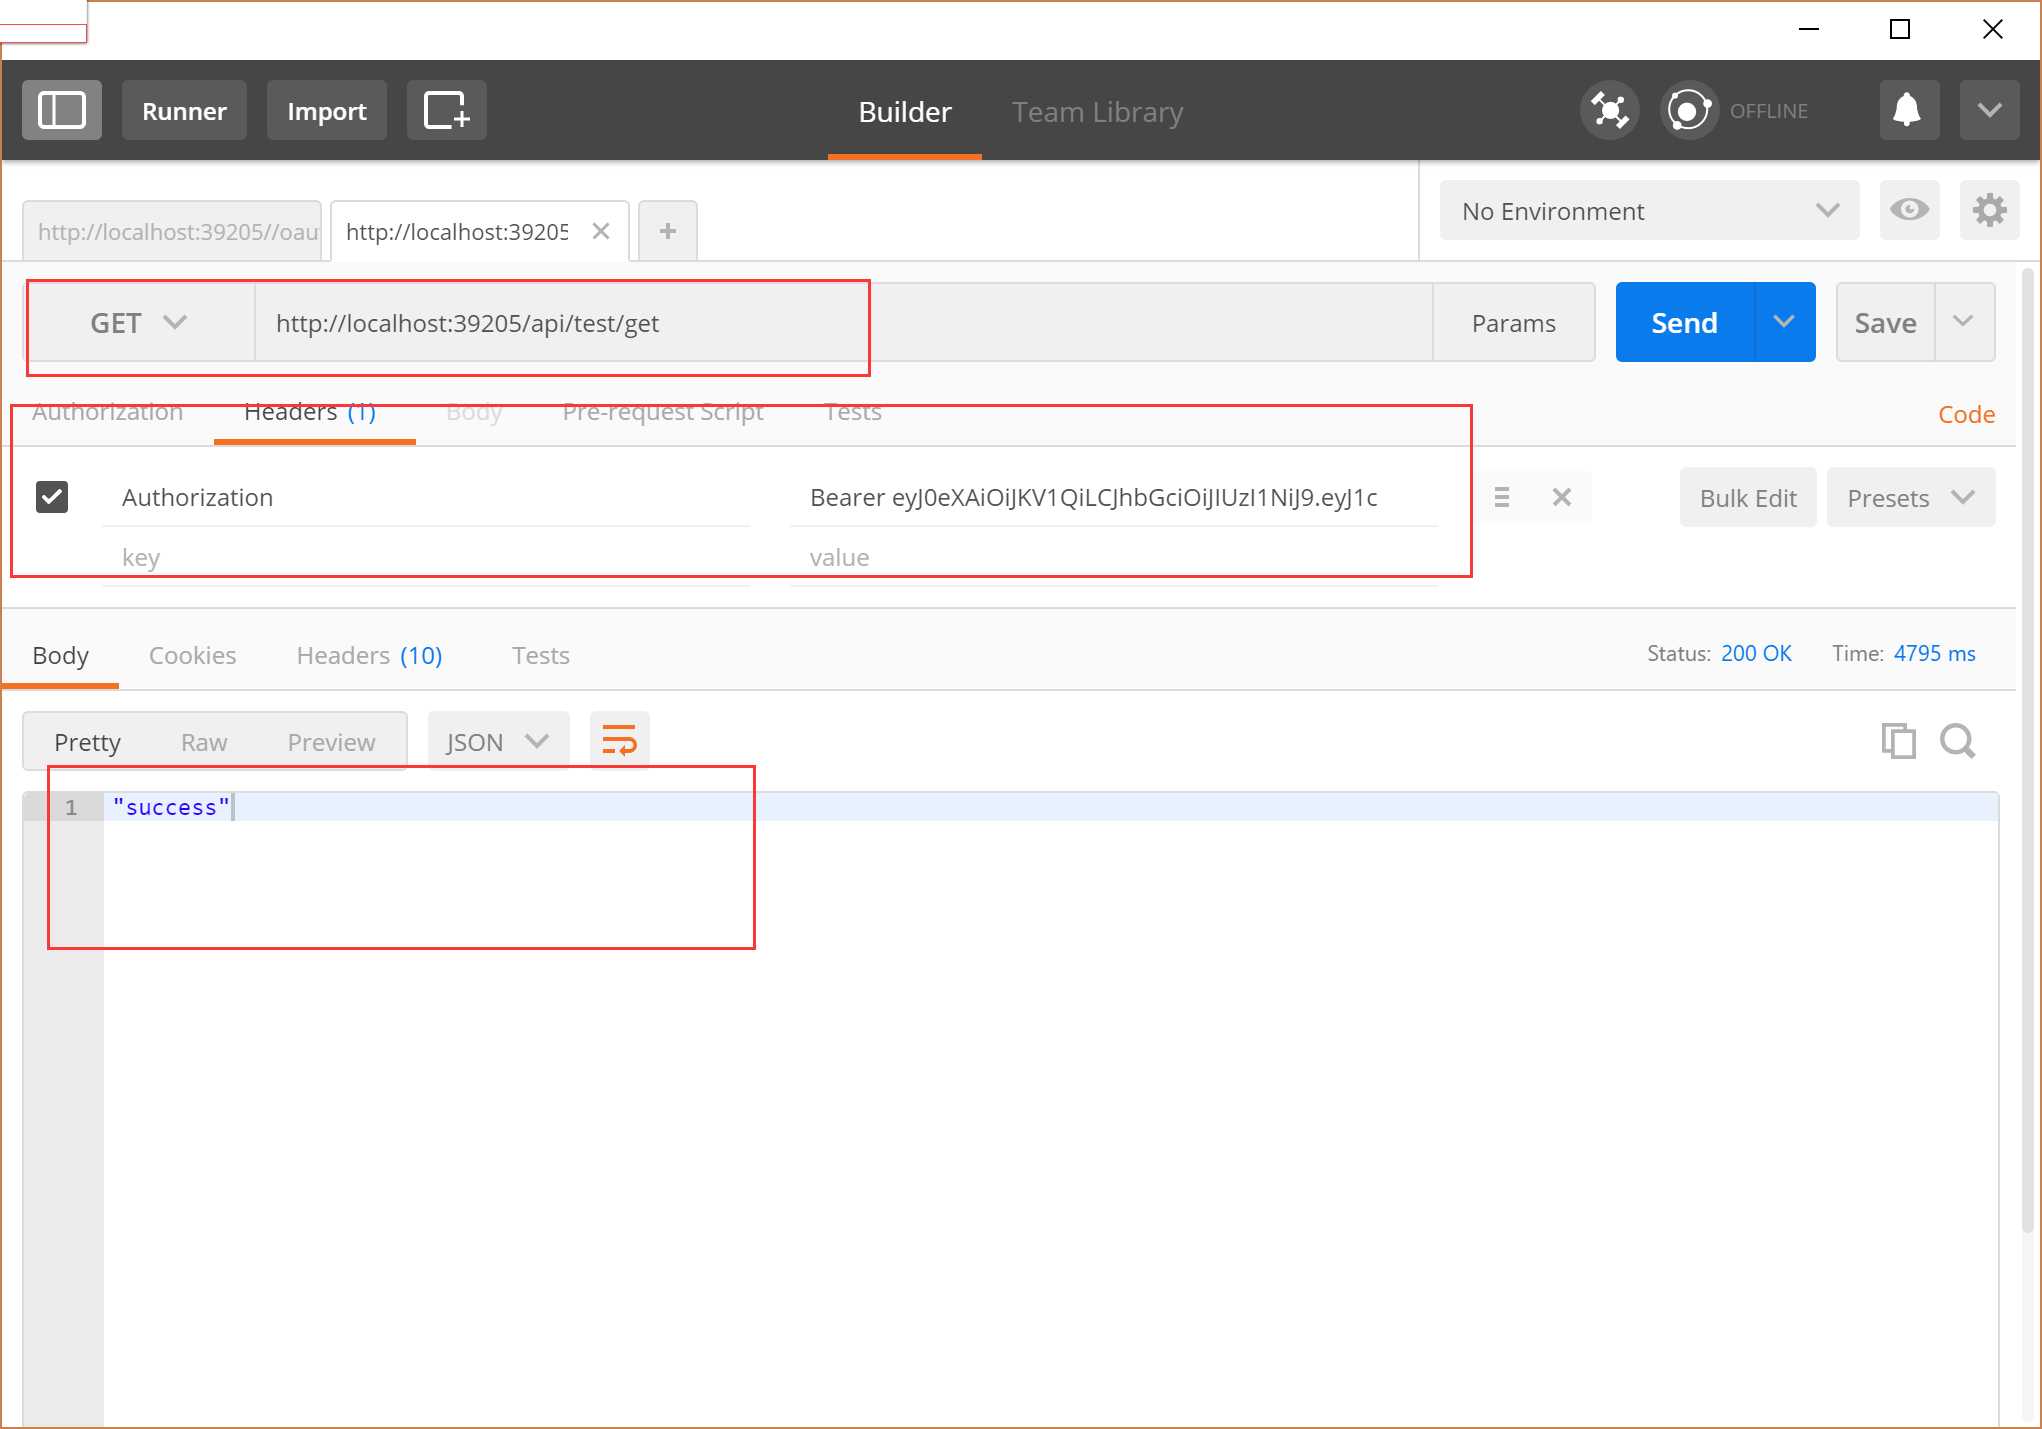Open the Cookies tab in response panel
The height and width of the screenshot is (1429, 2042).
point(192,653)
